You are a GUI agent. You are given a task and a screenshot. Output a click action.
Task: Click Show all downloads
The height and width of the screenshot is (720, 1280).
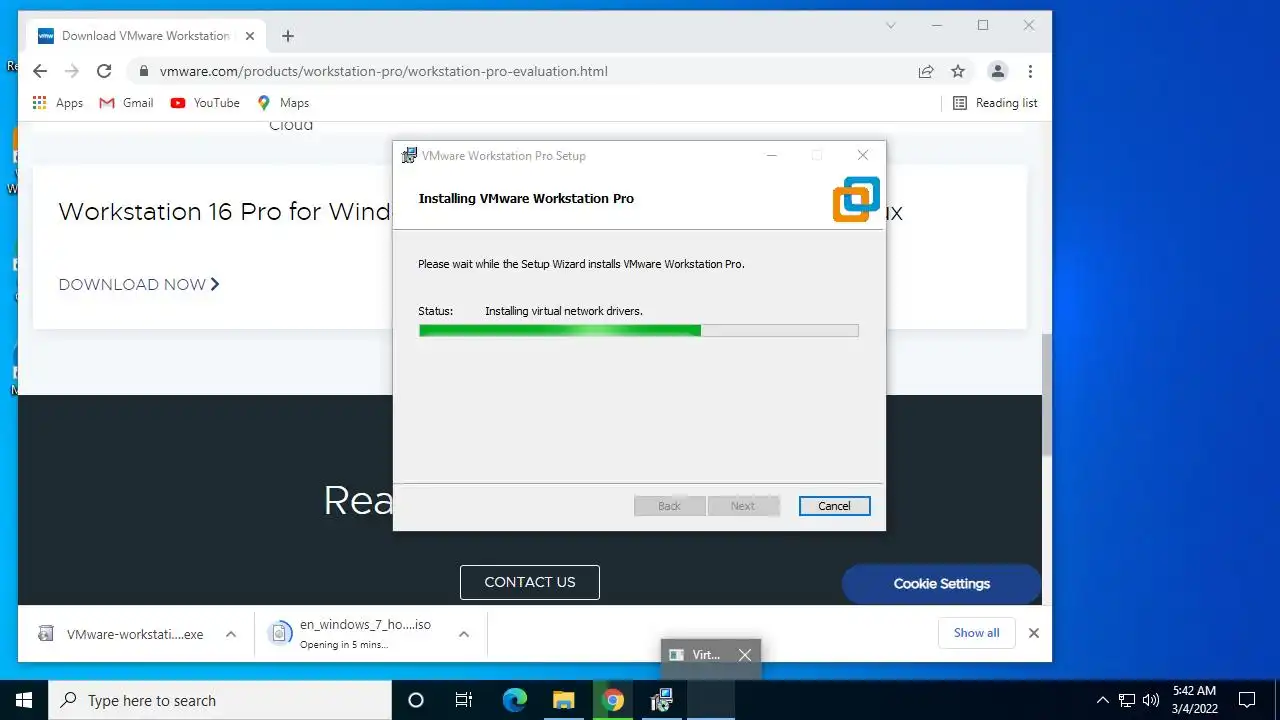(977, 633)
